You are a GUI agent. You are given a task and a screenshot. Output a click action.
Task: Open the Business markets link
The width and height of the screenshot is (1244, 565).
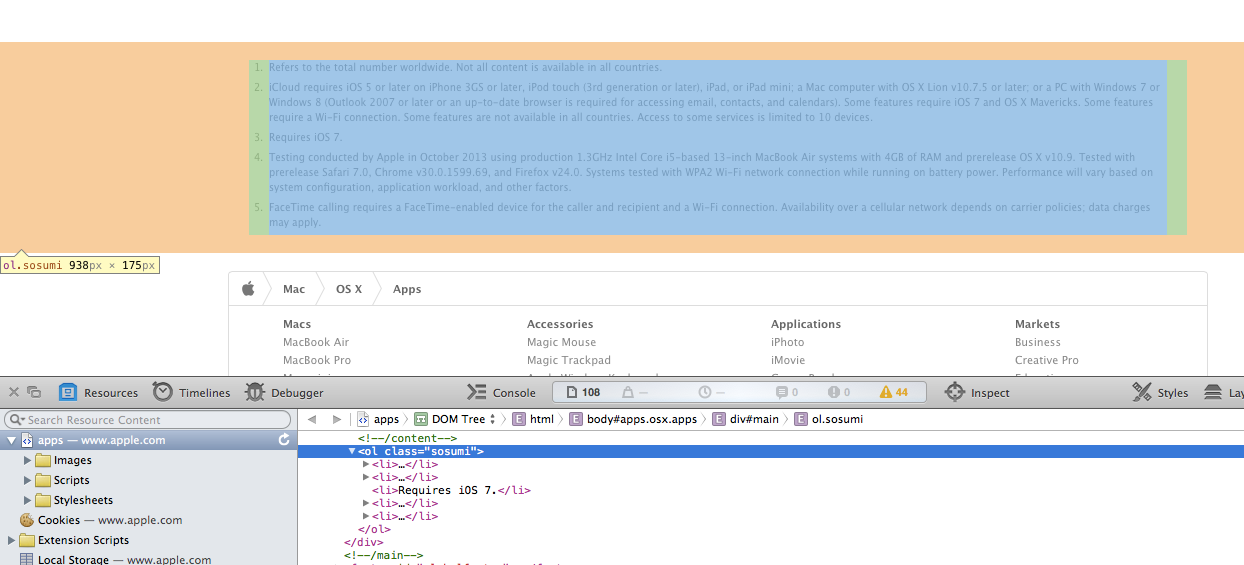point(1038,342)
